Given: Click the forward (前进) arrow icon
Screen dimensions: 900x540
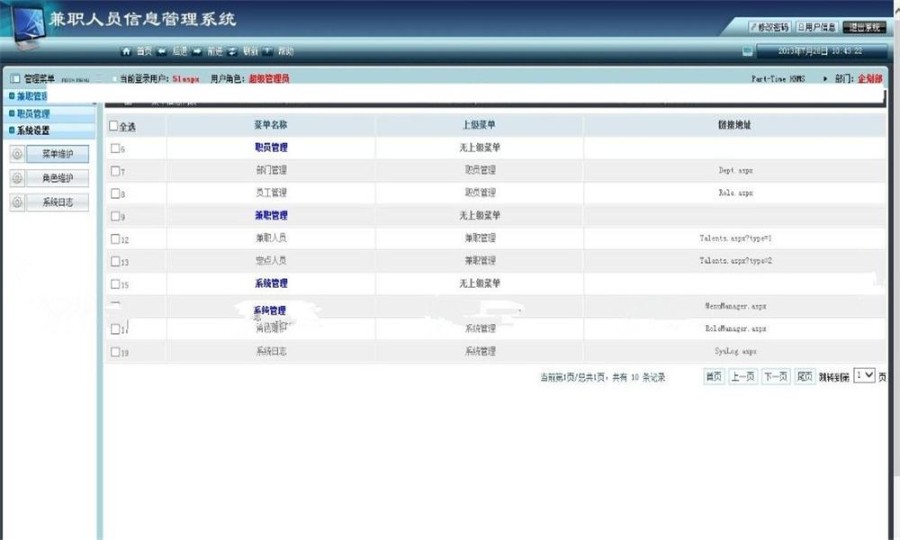Looking at the screenshot, I should [197, 51].
